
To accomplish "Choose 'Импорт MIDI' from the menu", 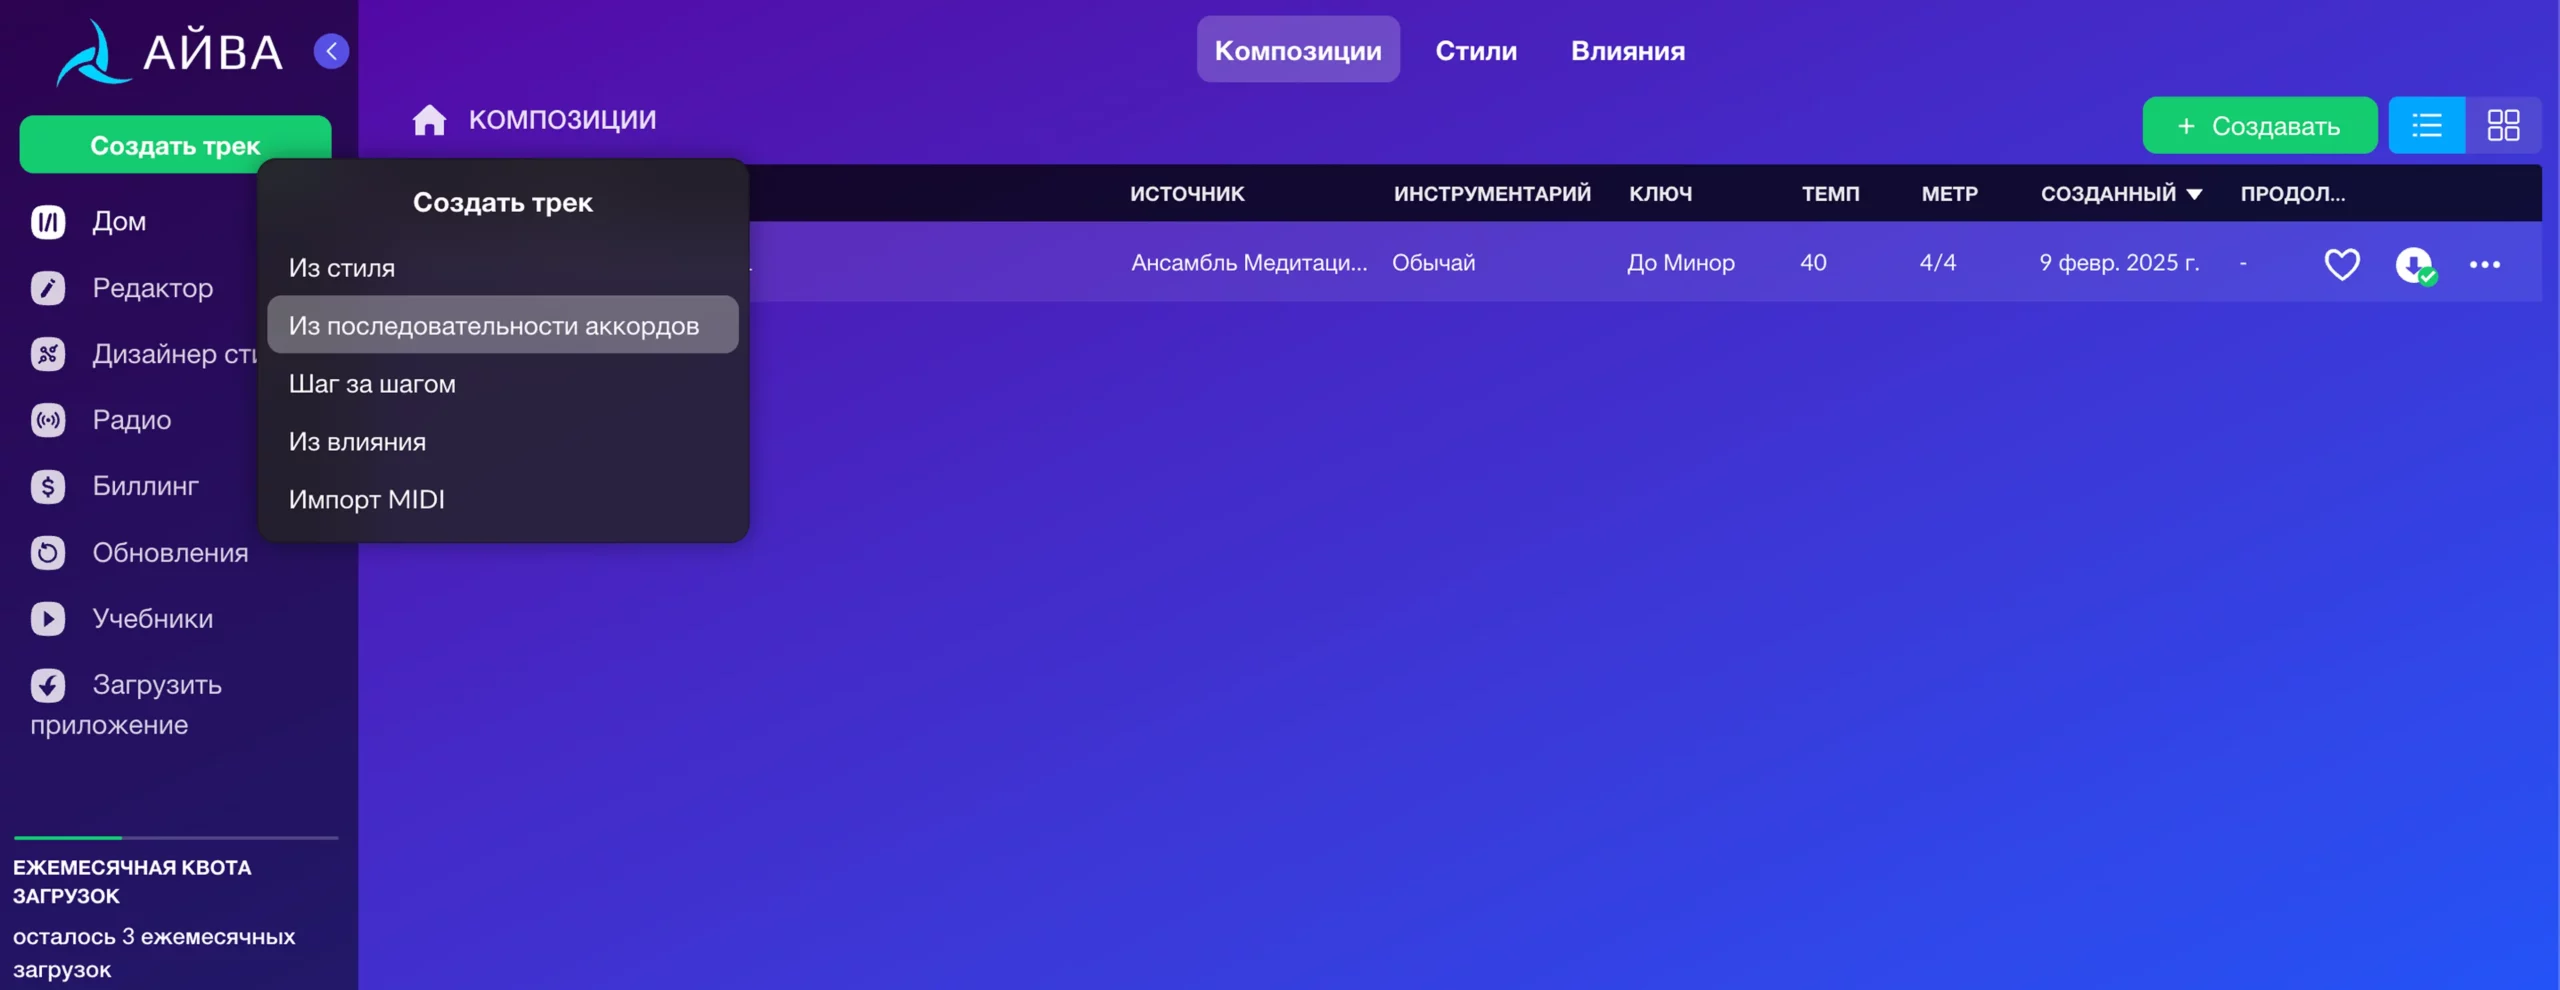I will click(x=366, y=499).
